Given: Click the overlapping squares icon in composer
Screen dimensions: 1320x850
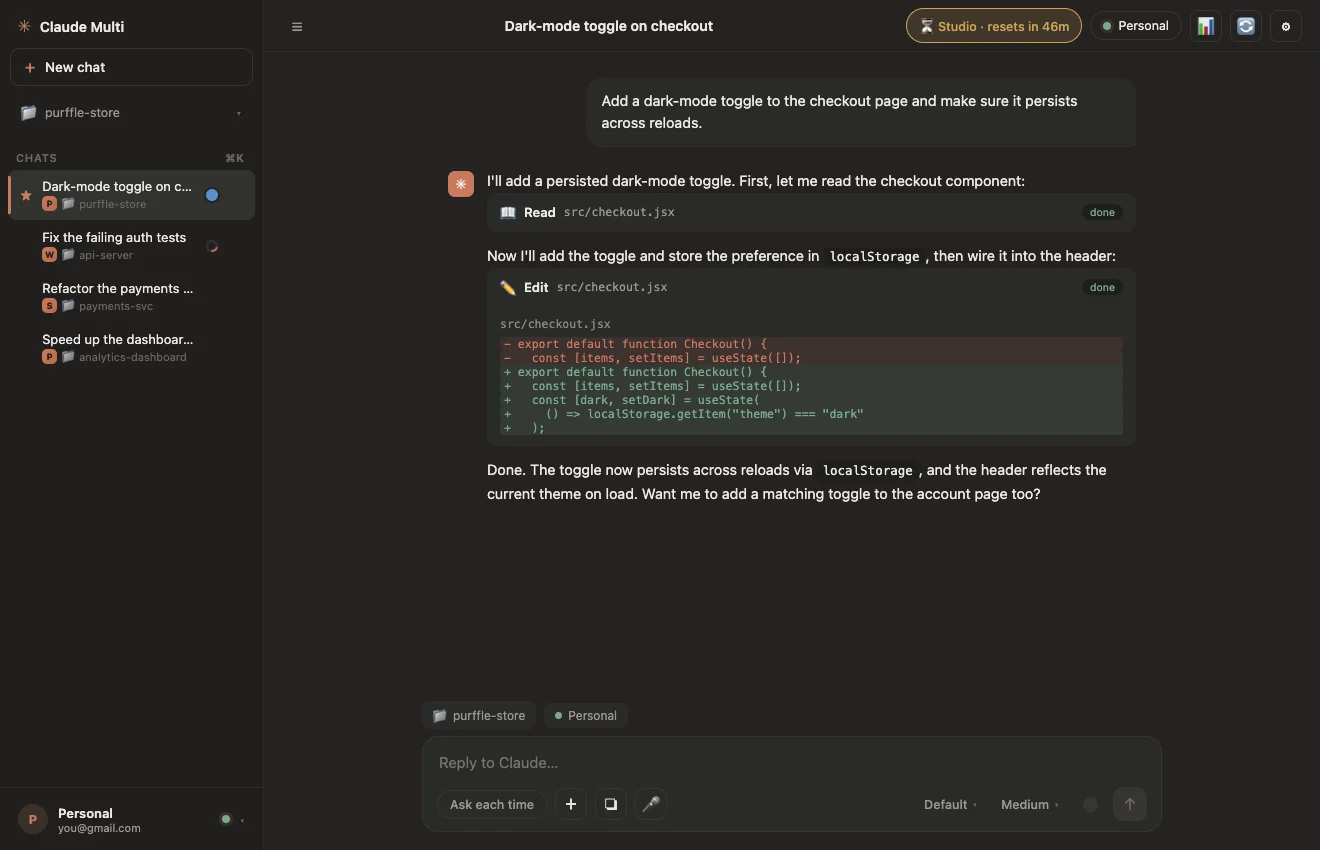Looking at the screenshot, I should point(611,804).
